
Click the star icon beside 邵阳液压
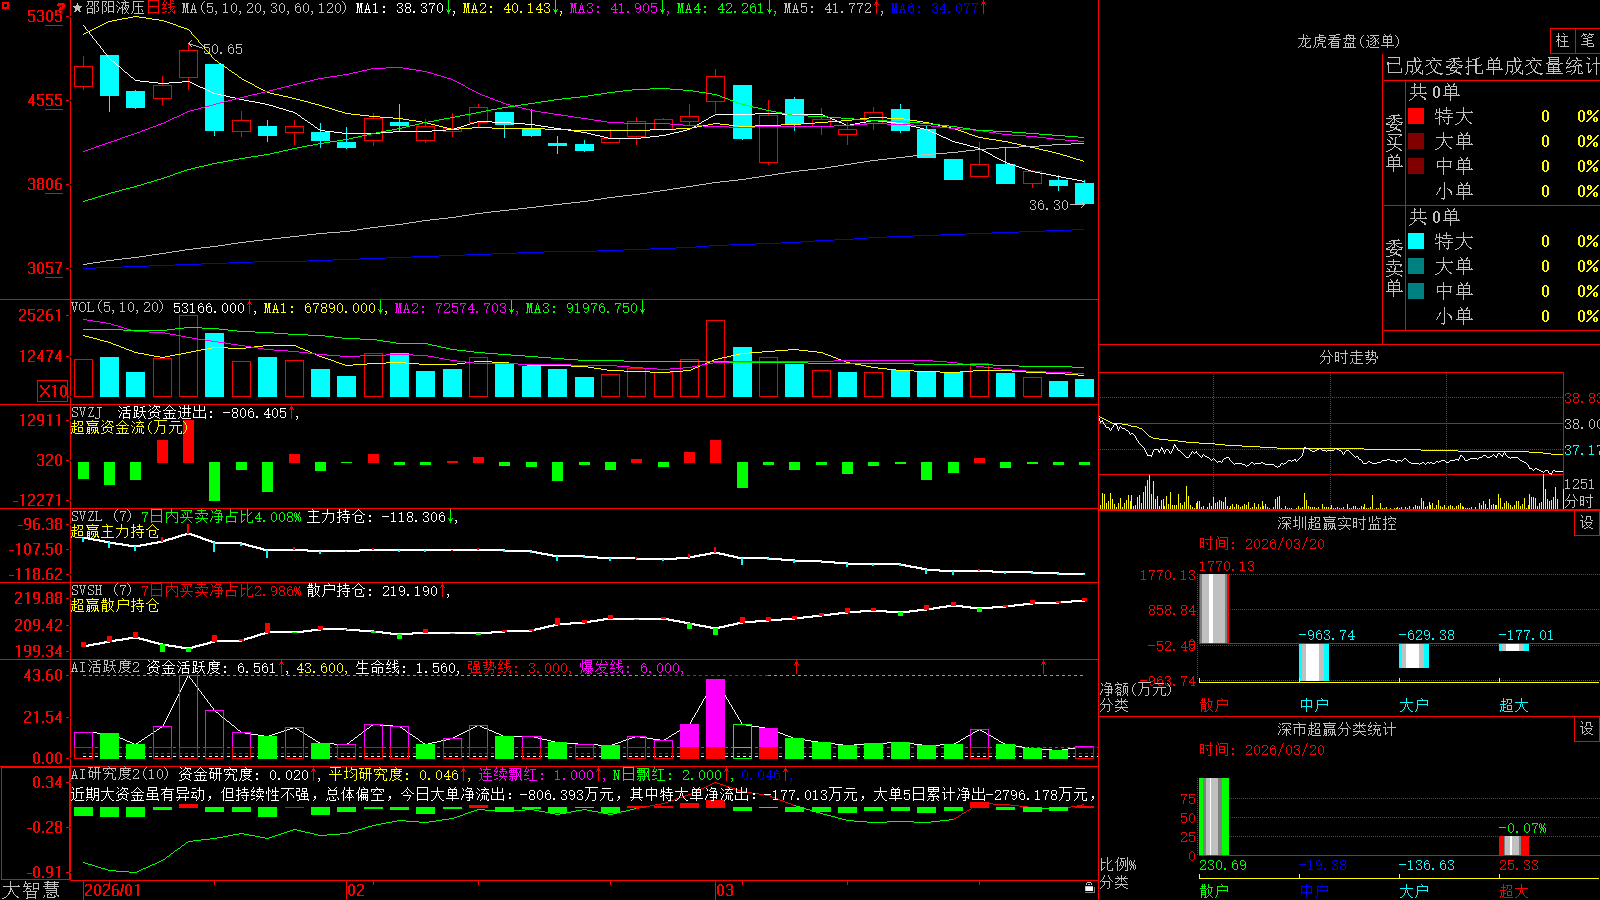click(x=78, y=8)
